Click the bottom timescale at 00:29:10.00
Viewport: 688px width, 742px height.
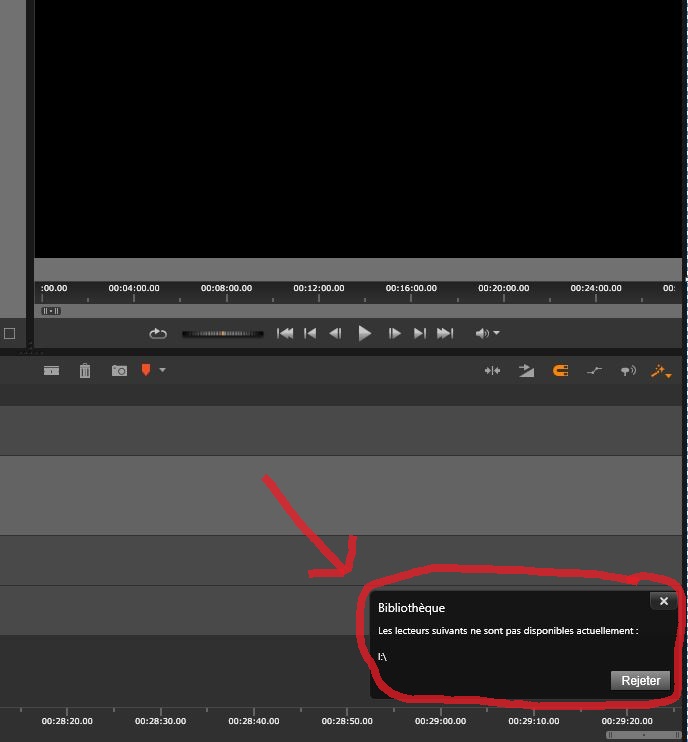(534, 721)
